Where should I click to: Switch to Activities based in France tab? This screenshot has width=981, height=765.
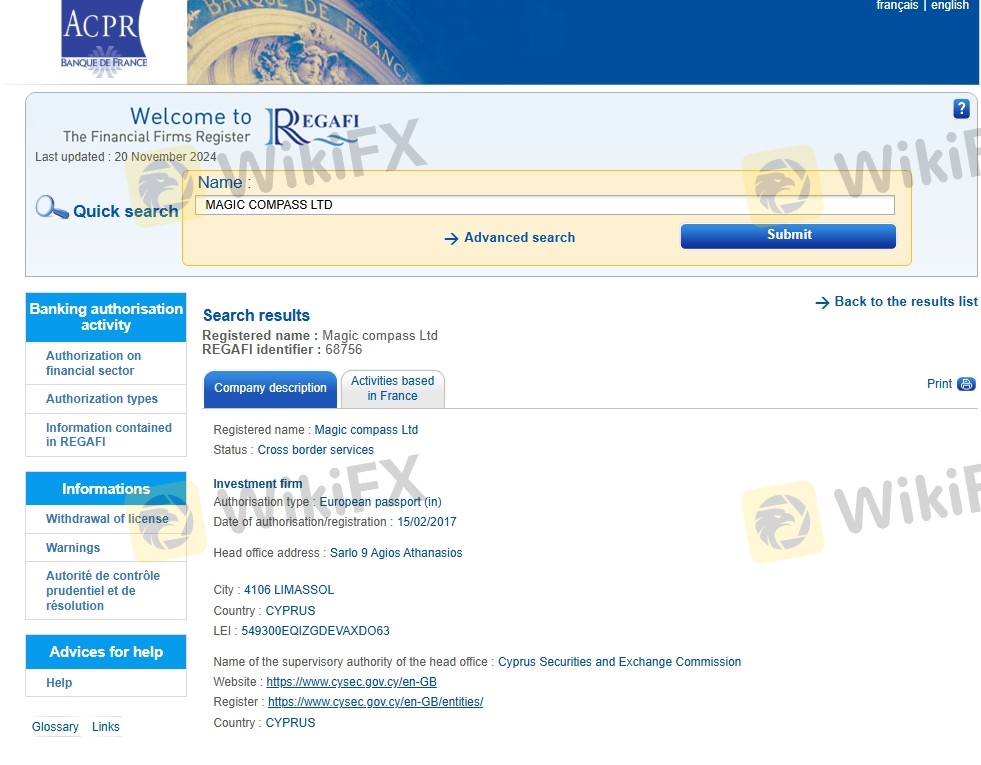(393, 388)
